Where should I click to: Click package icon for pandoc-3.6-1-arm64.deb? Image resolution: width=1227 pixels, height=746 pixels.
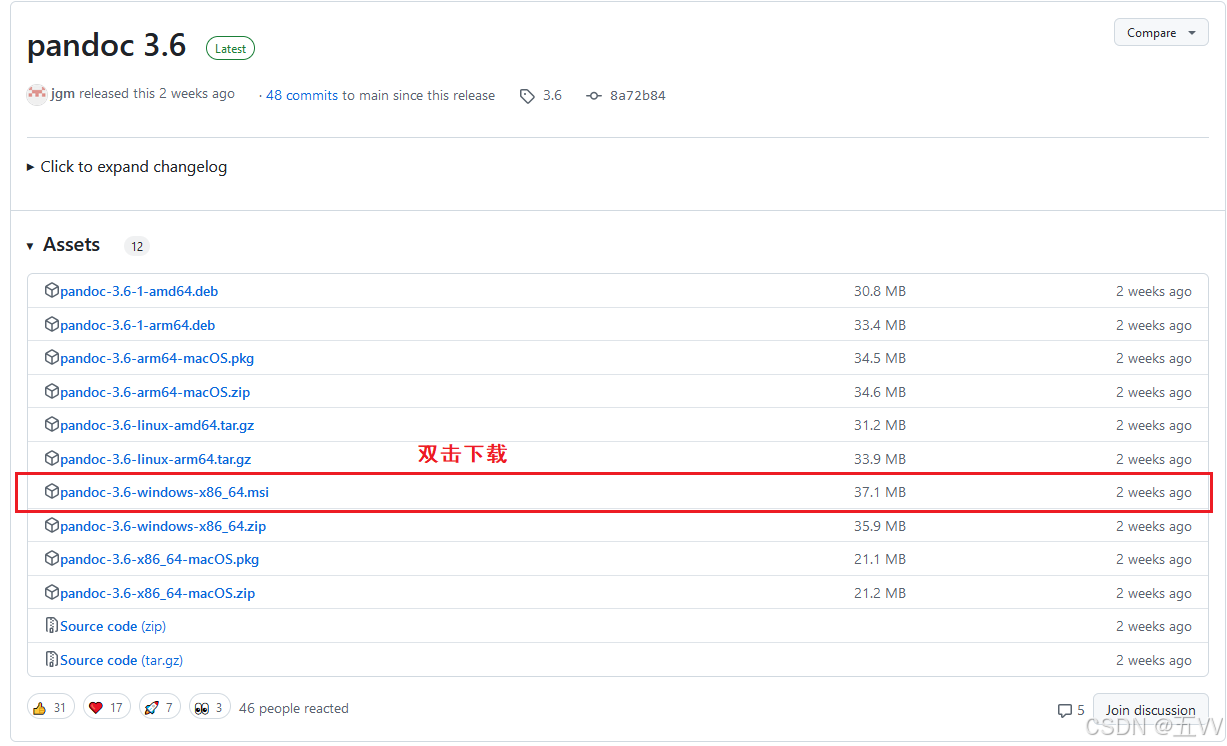pos(52,325)
